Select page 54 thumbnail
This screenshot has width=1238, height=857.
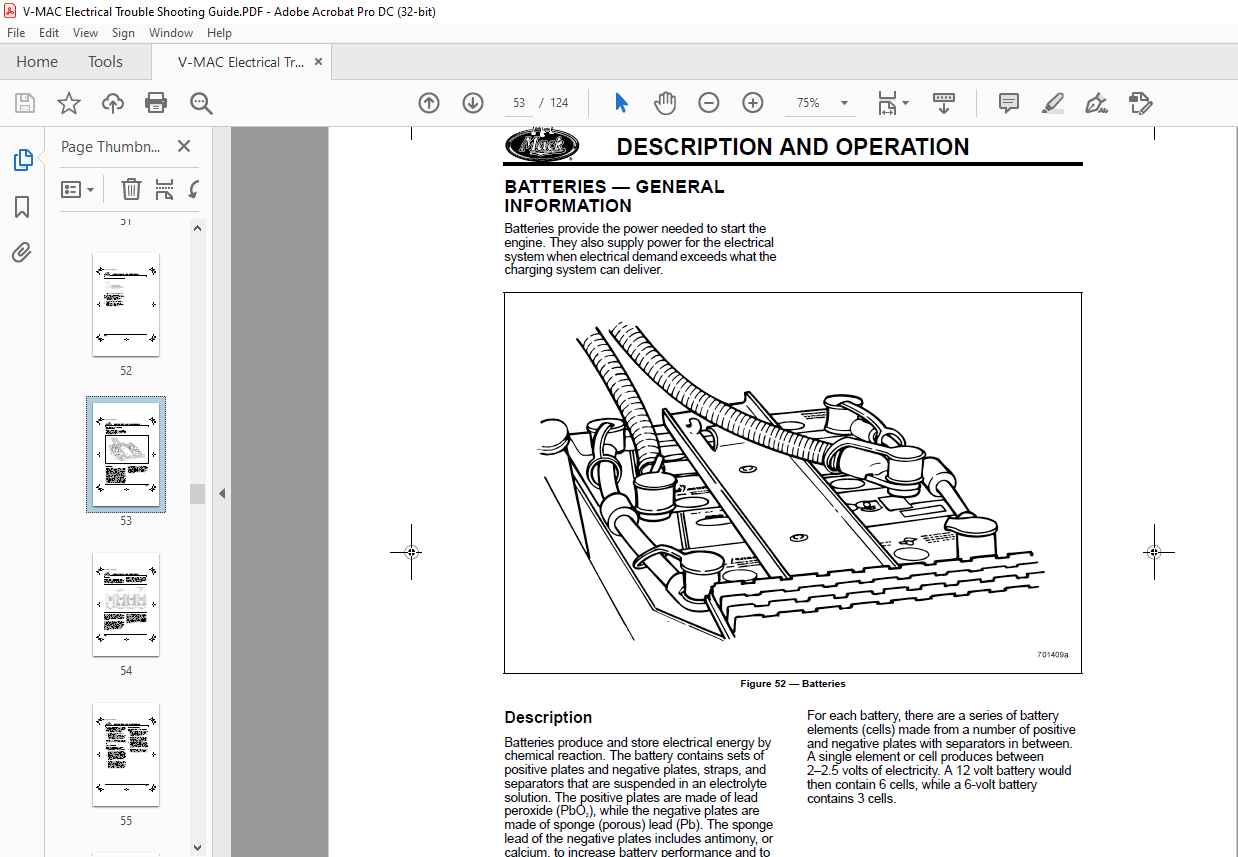coord(126,604)
